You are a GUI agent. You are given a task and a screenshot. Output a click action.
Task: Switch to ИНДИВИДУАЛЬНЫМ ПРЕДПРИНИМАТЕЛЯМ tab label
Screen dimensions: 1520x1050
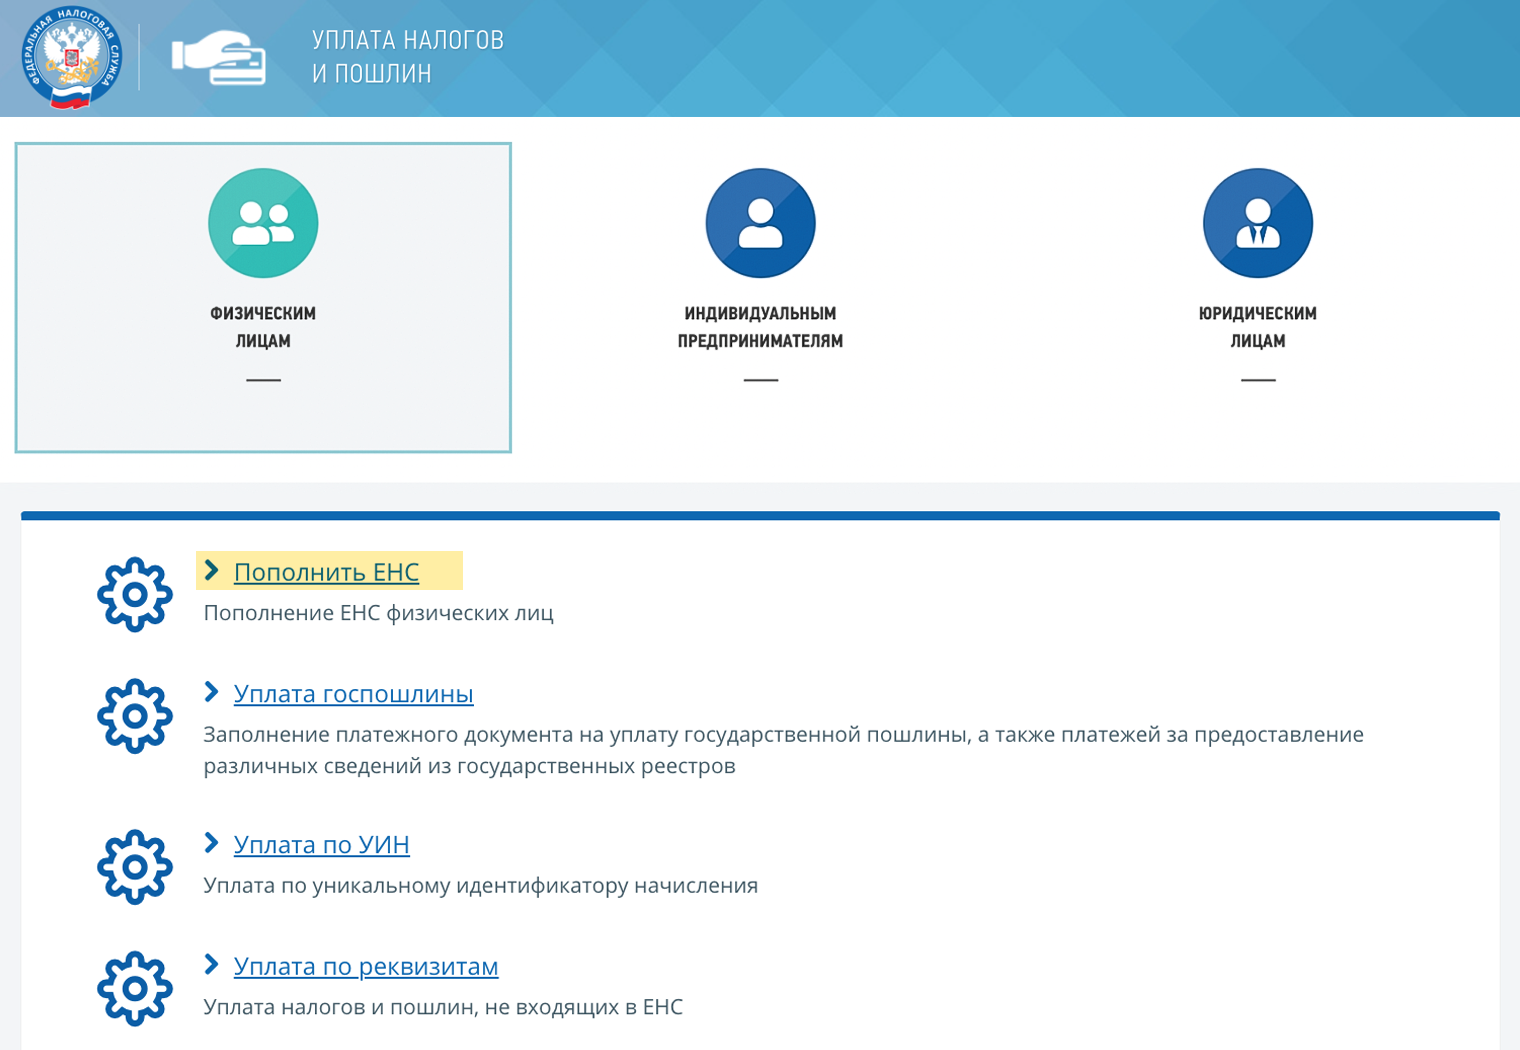760,327
